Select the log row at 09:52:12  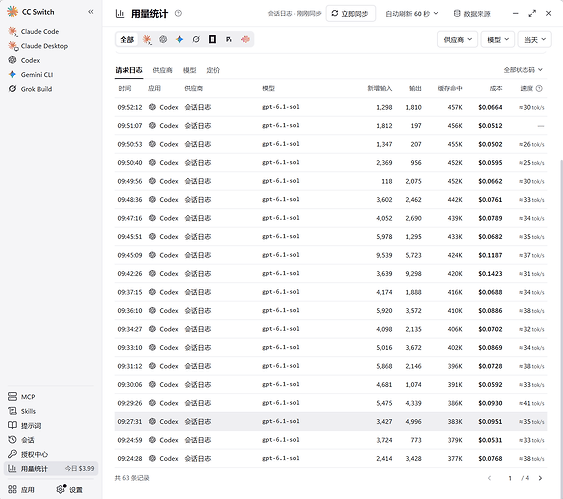point(331,107)
